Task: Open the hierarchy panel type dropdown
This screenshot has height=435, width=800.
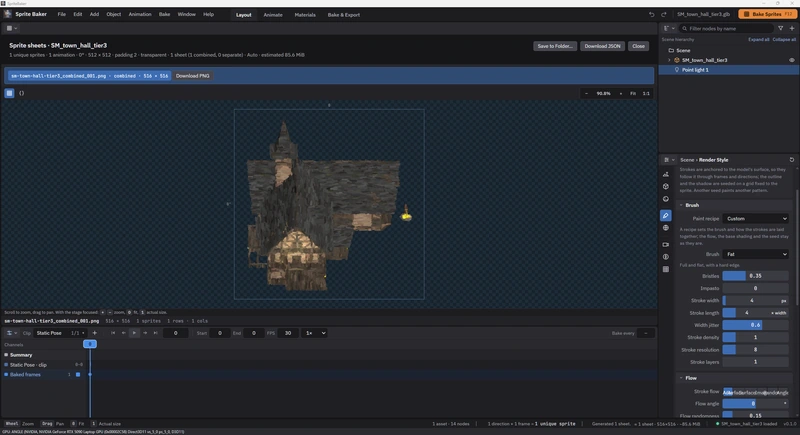Action: click(x=669, y=29)
